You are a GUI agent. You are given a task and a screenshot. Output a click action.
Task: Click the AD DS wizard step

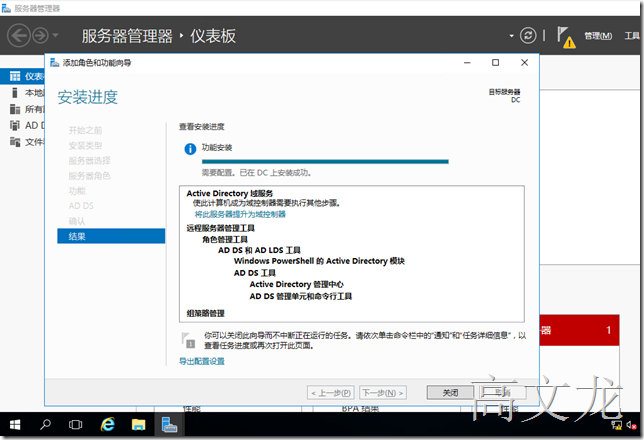[81, 206]
